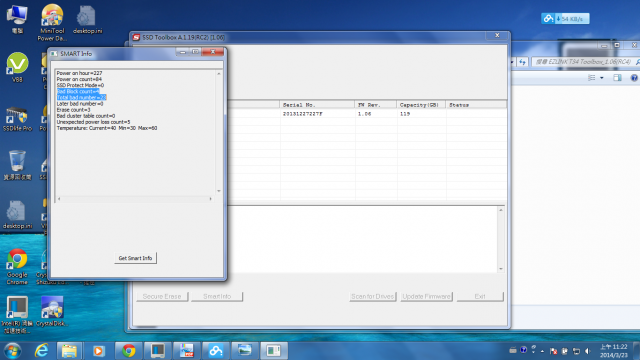
Task: Select the SSD Protect Mode=0 line
Action: point(80,85)
